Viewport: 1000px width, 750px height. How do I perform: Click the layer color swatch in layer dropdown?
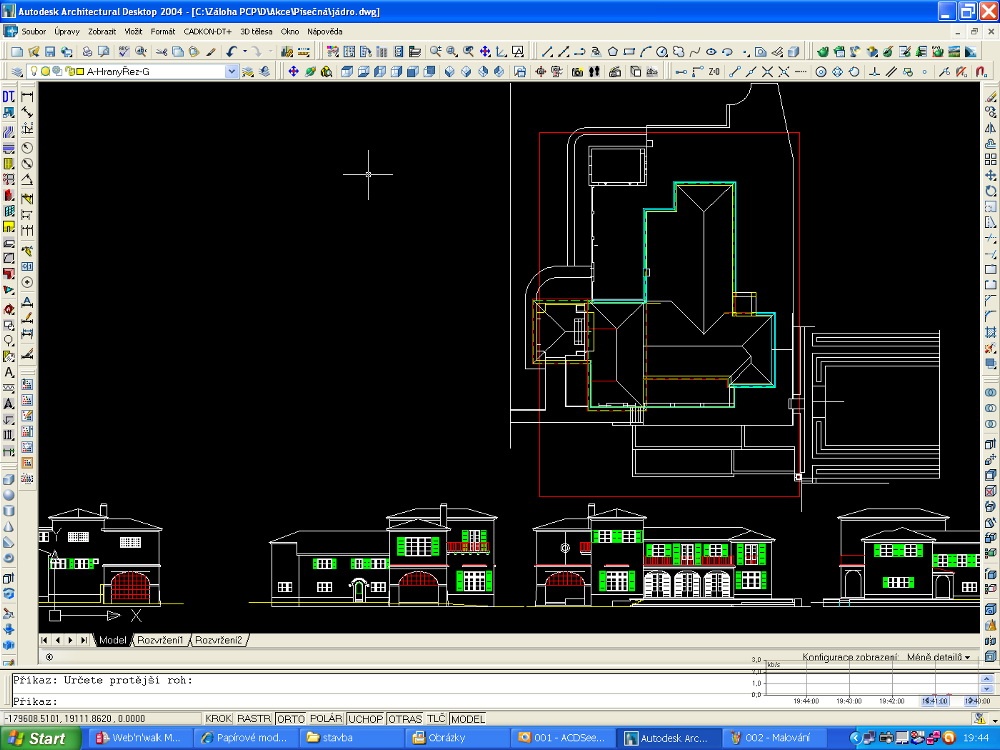[x=80, y=71]
